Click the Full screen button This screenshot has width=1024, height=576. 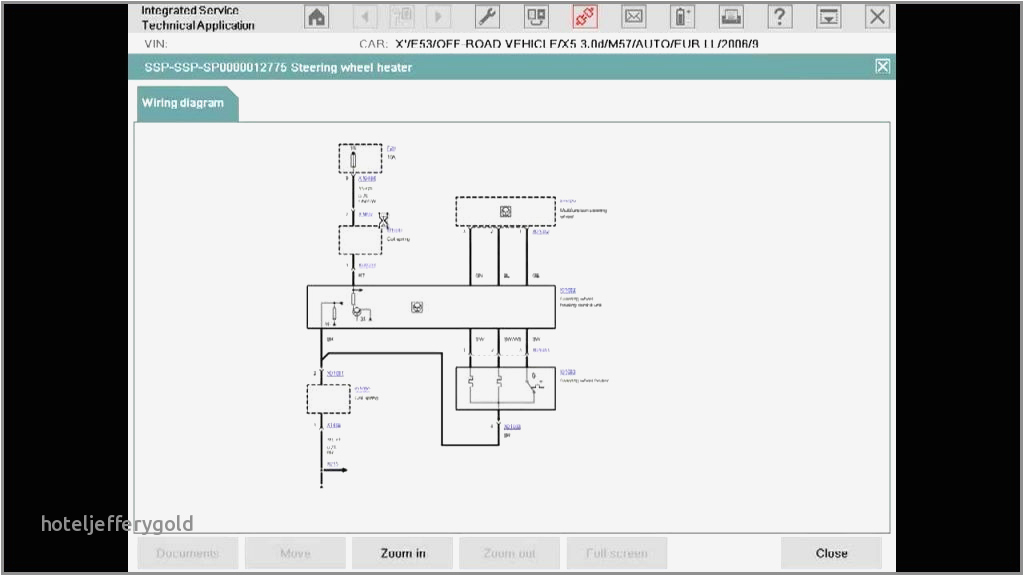point(617,552)
